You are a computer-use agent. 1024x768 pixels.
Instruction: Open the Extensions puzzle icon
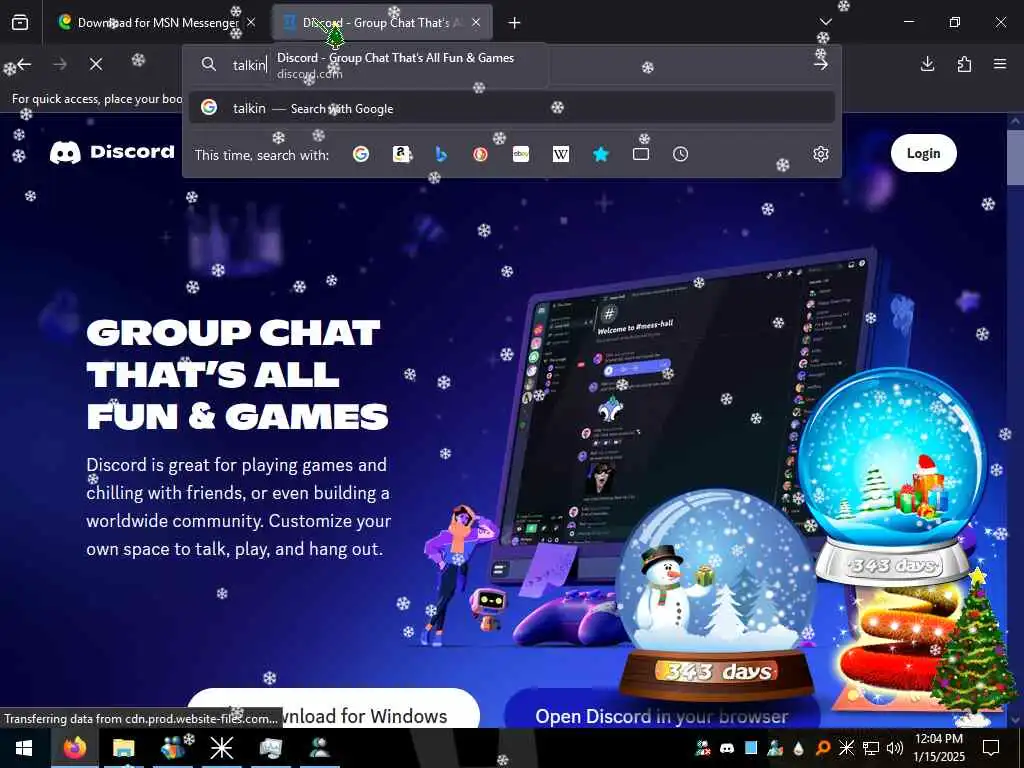click(x=964, y=64)
